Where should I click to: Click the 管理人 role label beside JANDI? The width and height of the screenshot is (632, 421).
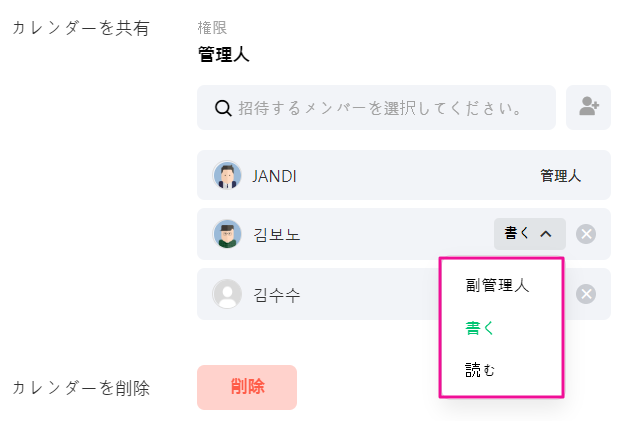(560, 176)
